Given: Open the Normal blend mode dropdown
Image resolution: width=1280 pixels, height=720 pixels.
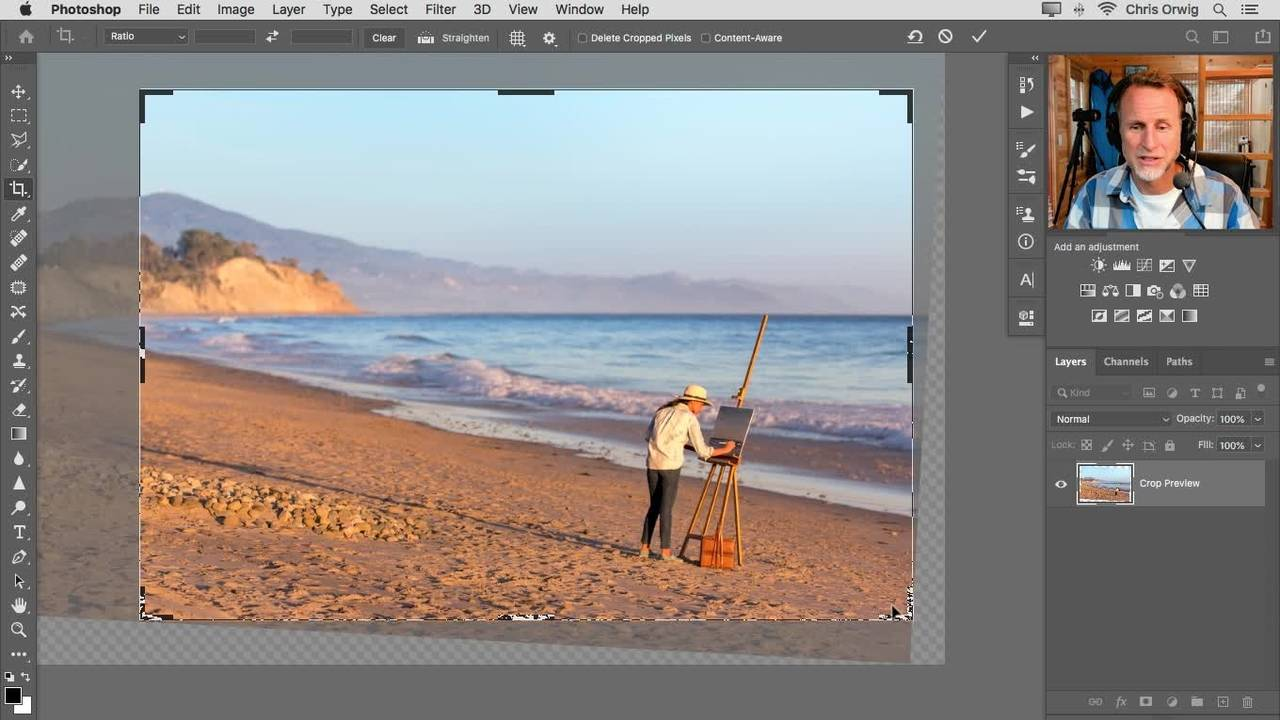Looking at the screenshot, I should click(1110, 419).
